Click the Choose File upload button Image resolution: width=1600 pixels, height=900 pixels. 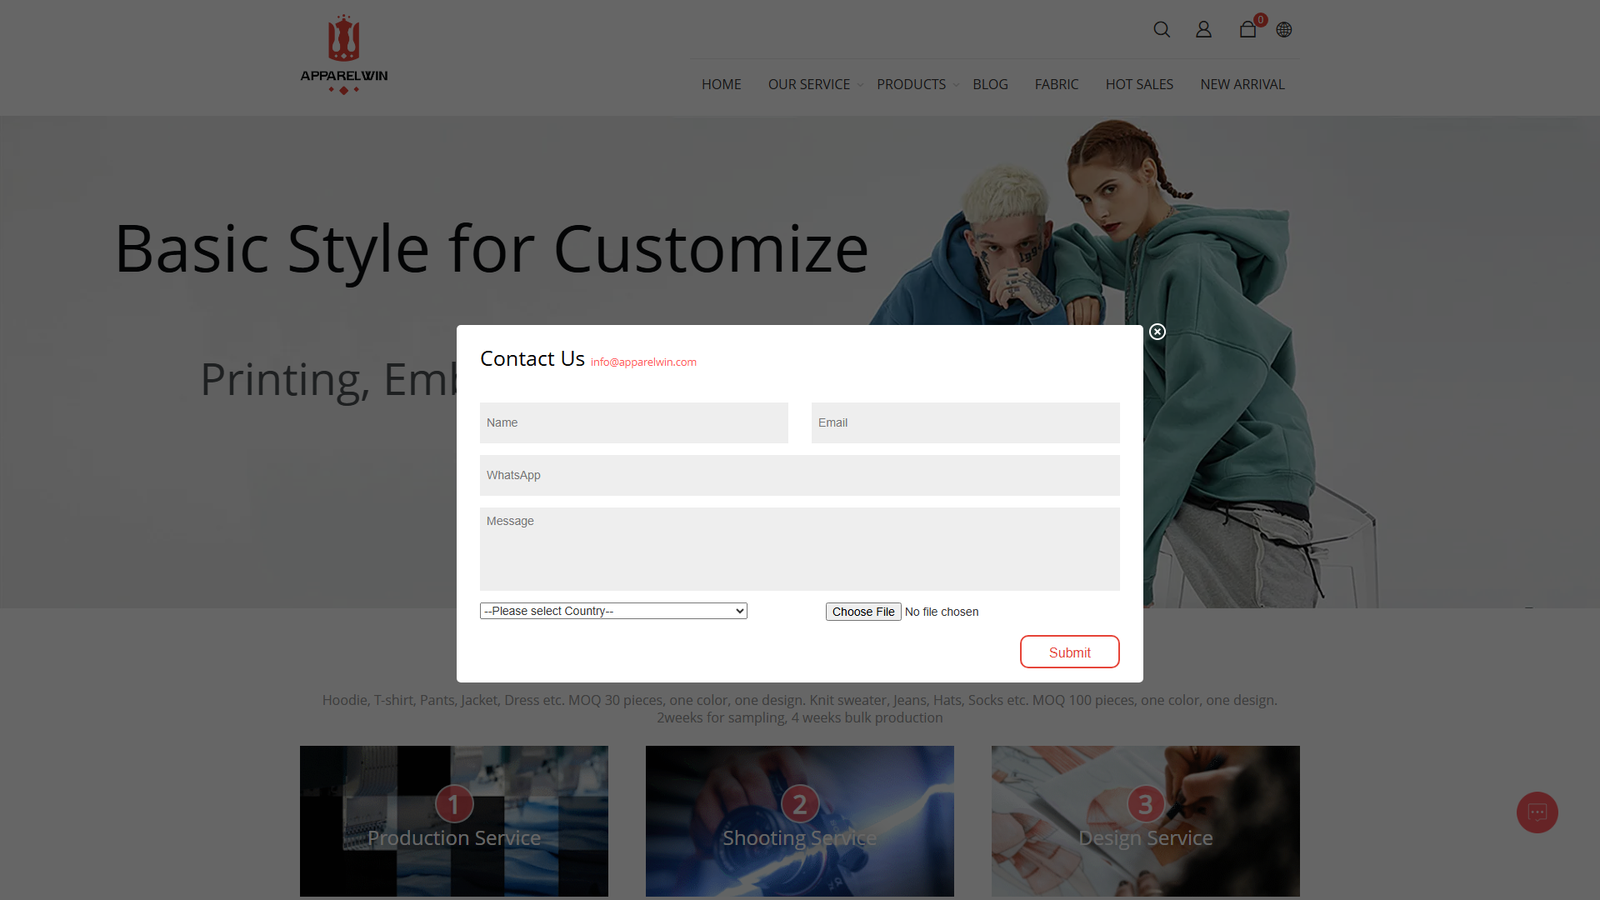point(862,611)
